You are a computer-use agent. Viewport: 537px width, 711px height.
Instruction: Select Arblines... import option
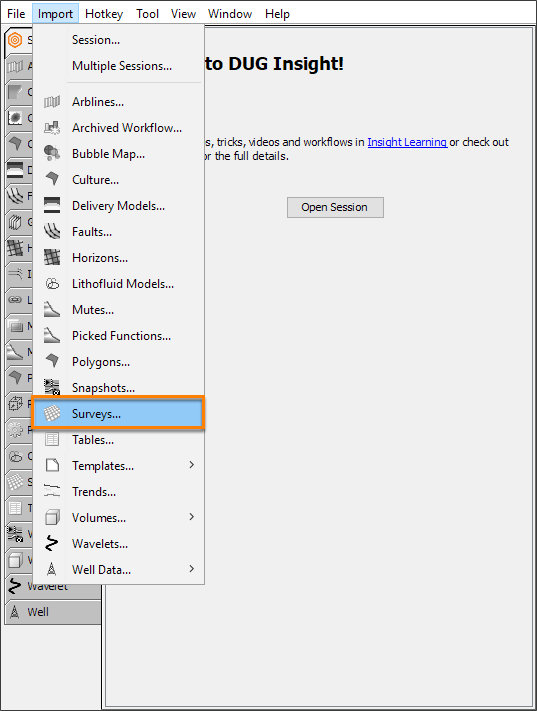(x=118, y=102)
